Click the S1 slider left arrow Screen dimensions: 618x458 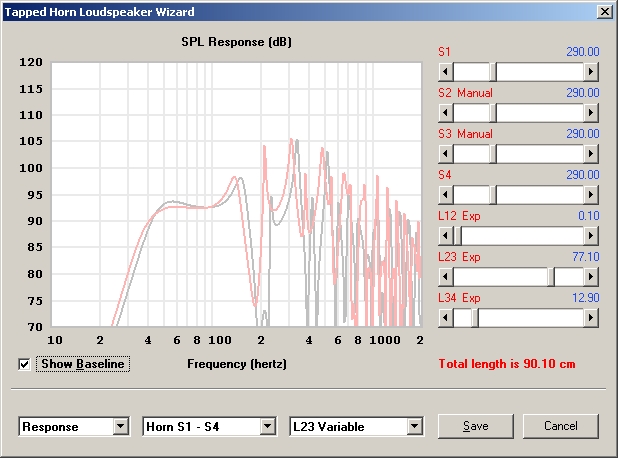click(x=446, y=72)
